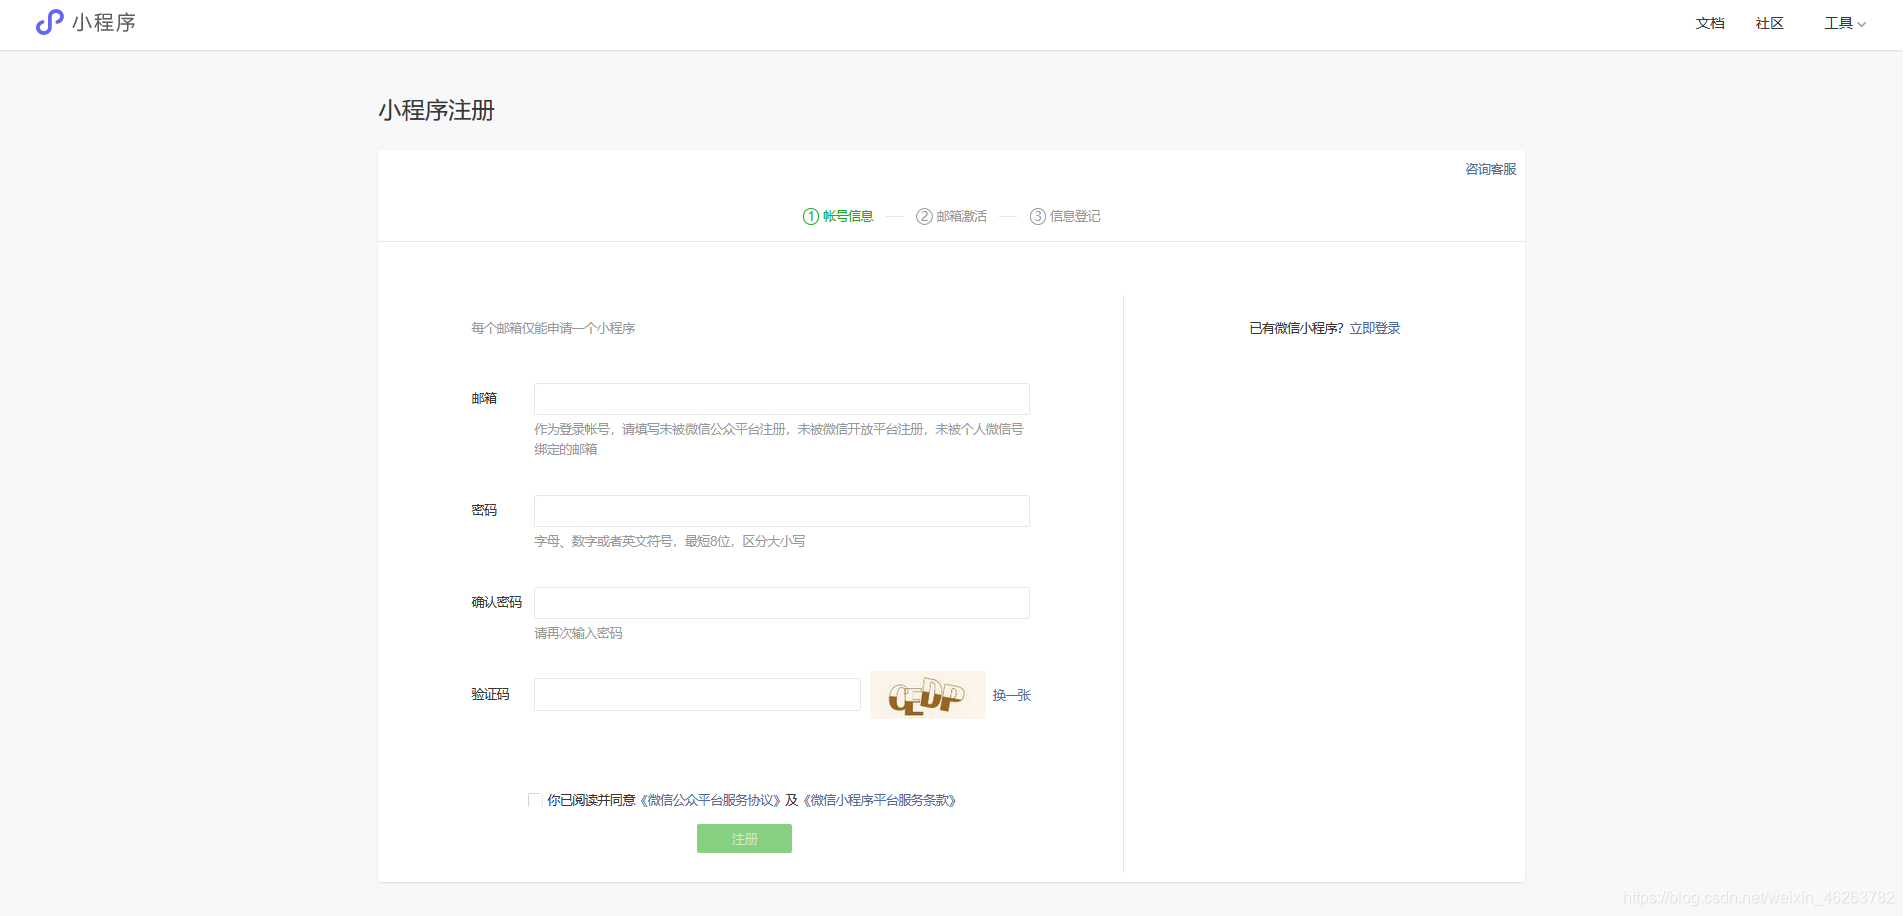Check the agreement checkbox

(x=535, y=800)
